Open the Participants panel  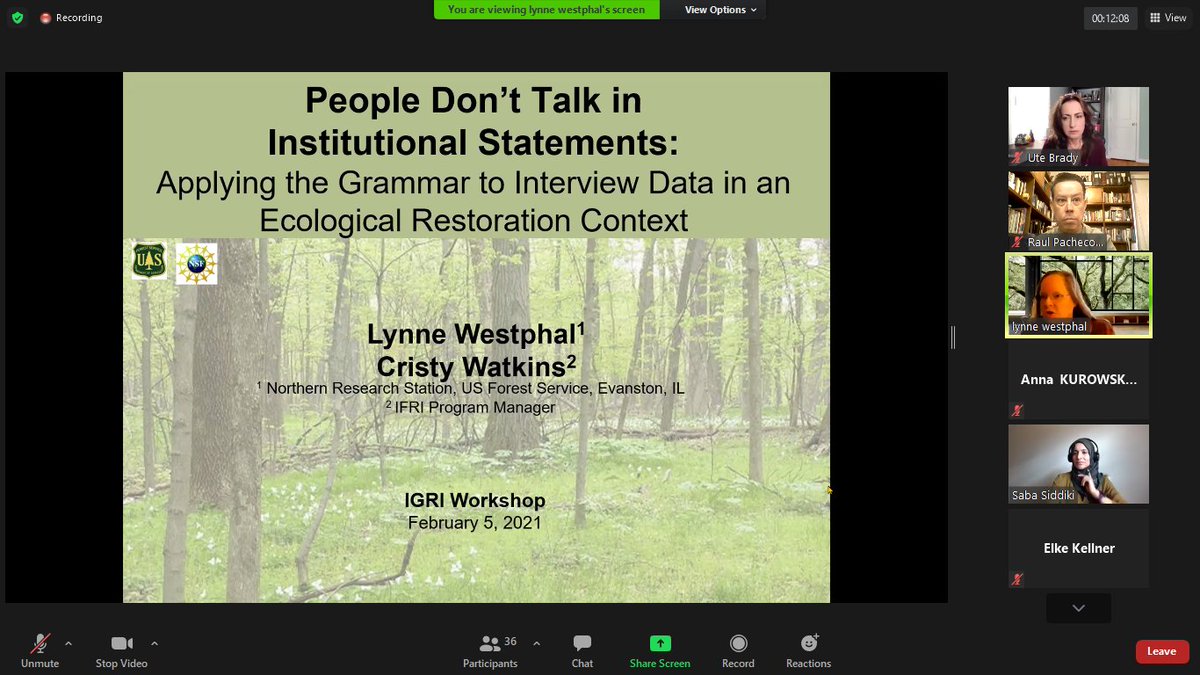(490, 651)
